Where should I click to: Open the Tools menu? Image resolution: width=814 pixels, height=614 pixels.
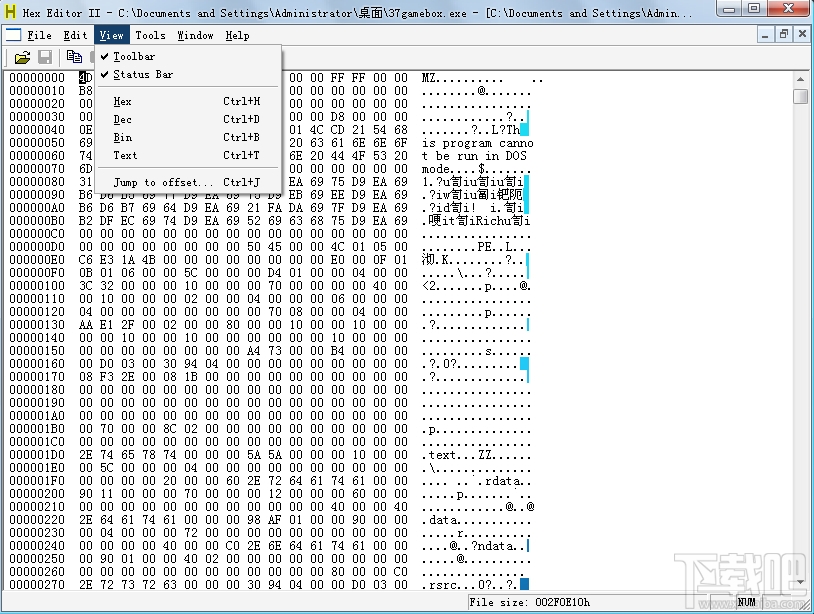(x=150, y=34)
